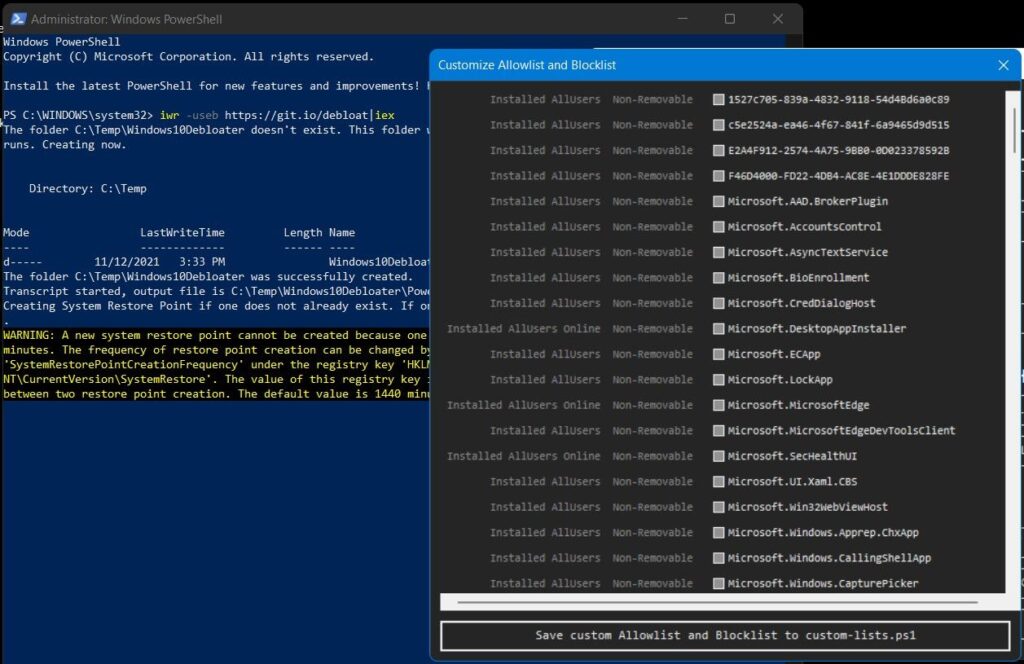Check Microsoft.MicrosoftEdgeDevToolsClient box

click(718, 430)
